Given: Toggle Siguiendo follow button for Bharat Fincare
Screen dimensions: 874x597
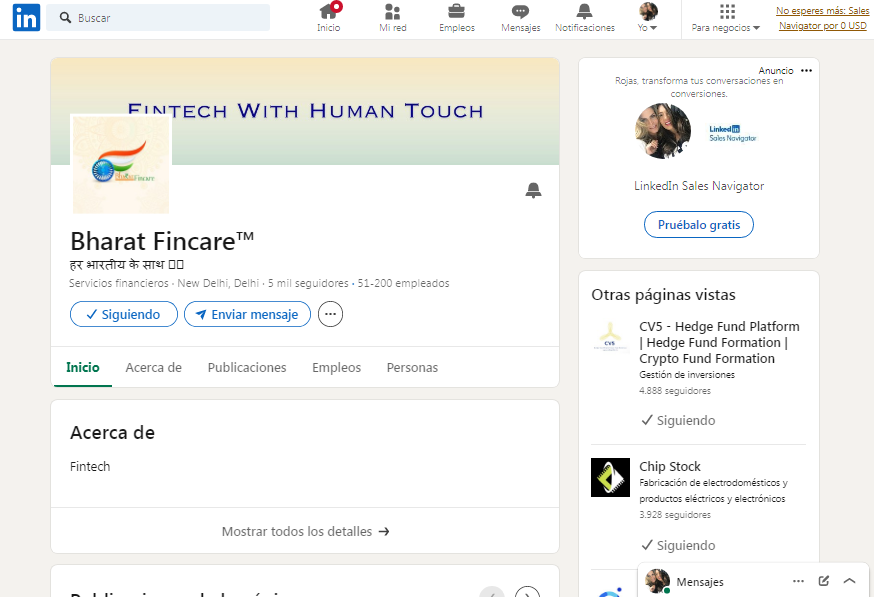Looking at the screenshot, I should (124, 314).
